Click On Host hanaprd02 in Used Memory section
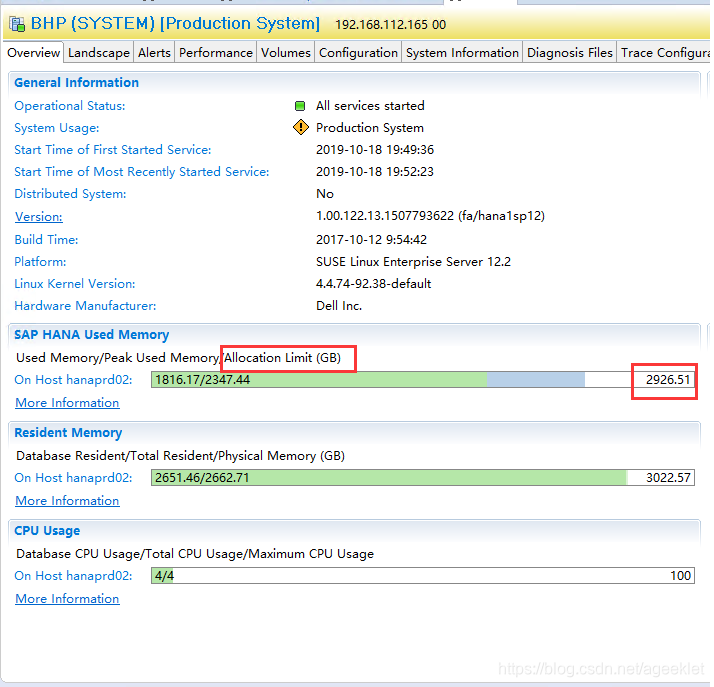Image resolution: width=714 pixels, height=687 pixels. click(x=73, y=380)
